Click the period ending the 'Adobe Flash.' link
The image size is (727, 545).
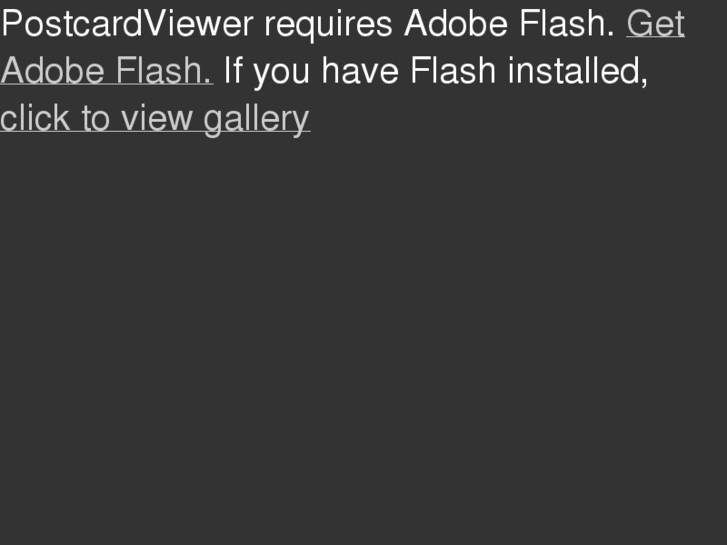[x=208, y=82]
